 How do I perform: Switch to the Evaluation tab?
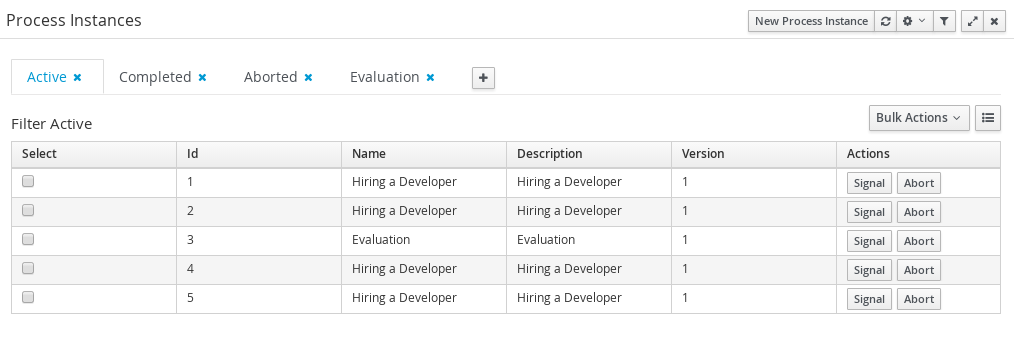[385, 77]
